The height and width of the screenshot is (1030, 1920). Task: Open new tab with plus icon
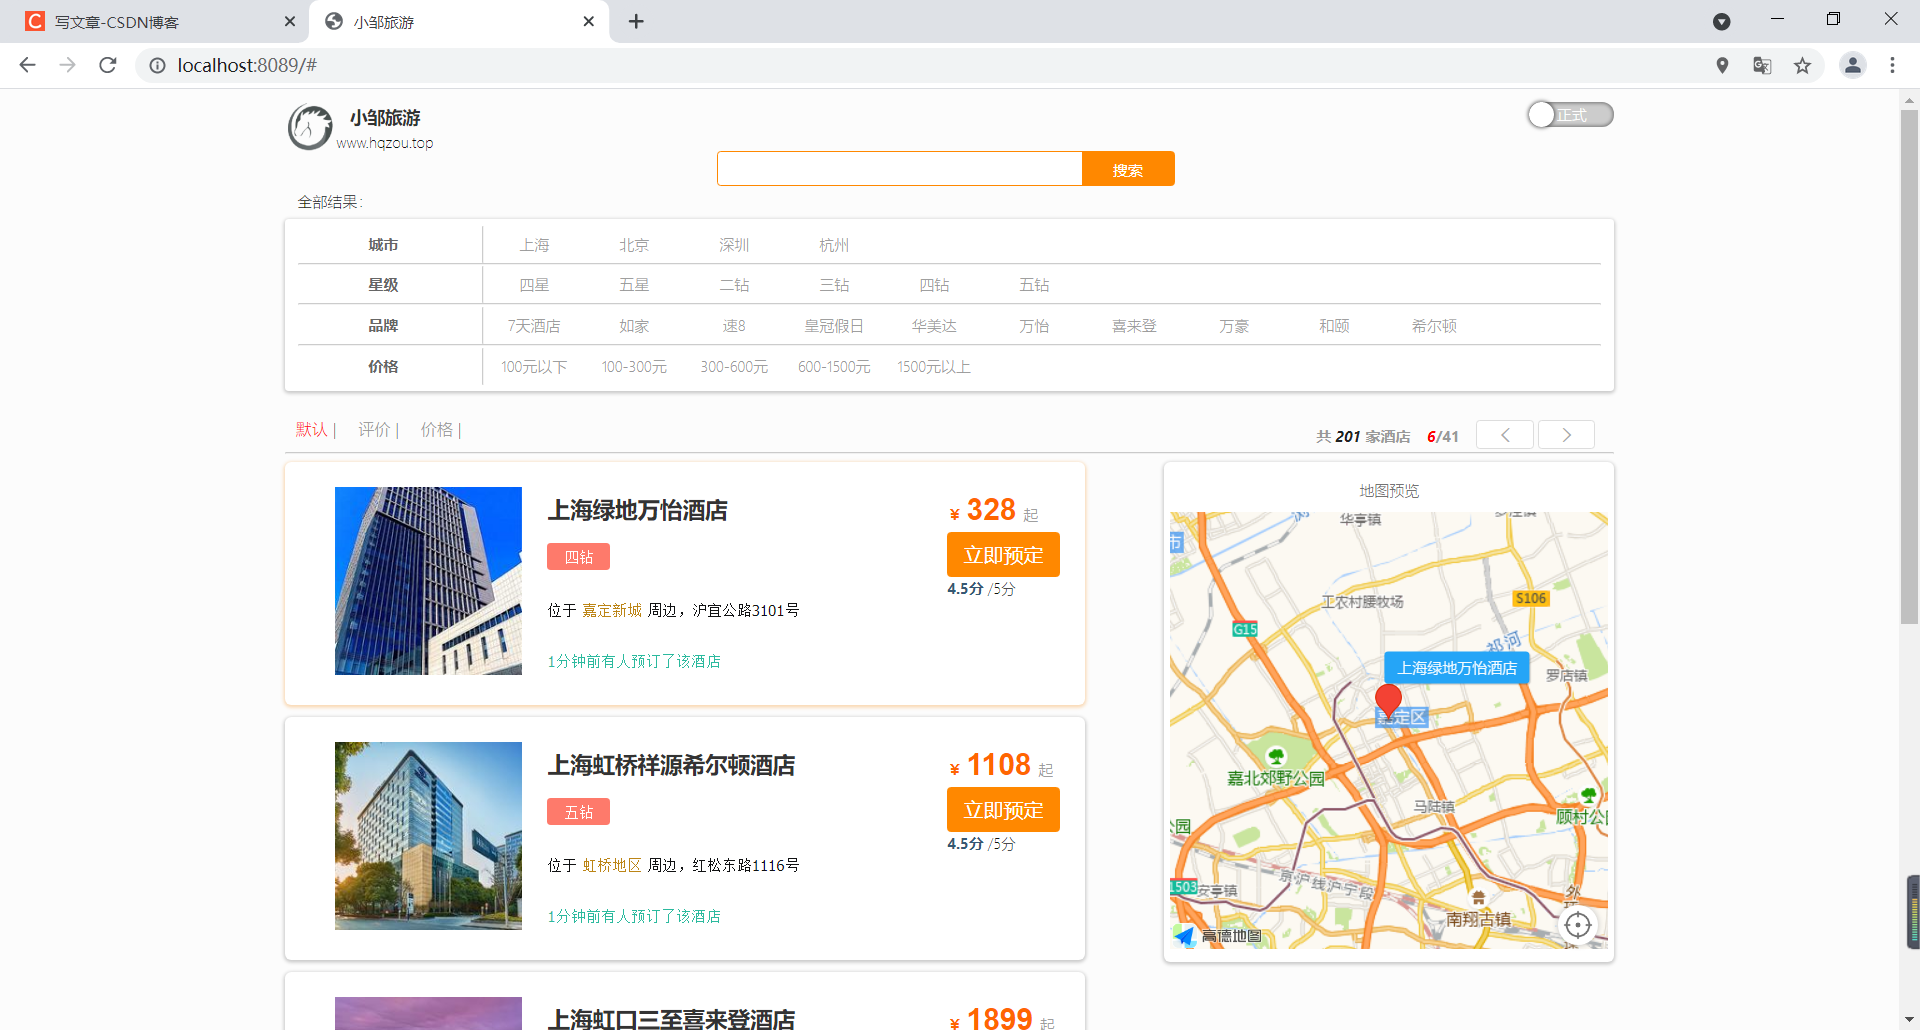[x=636, y=21]
